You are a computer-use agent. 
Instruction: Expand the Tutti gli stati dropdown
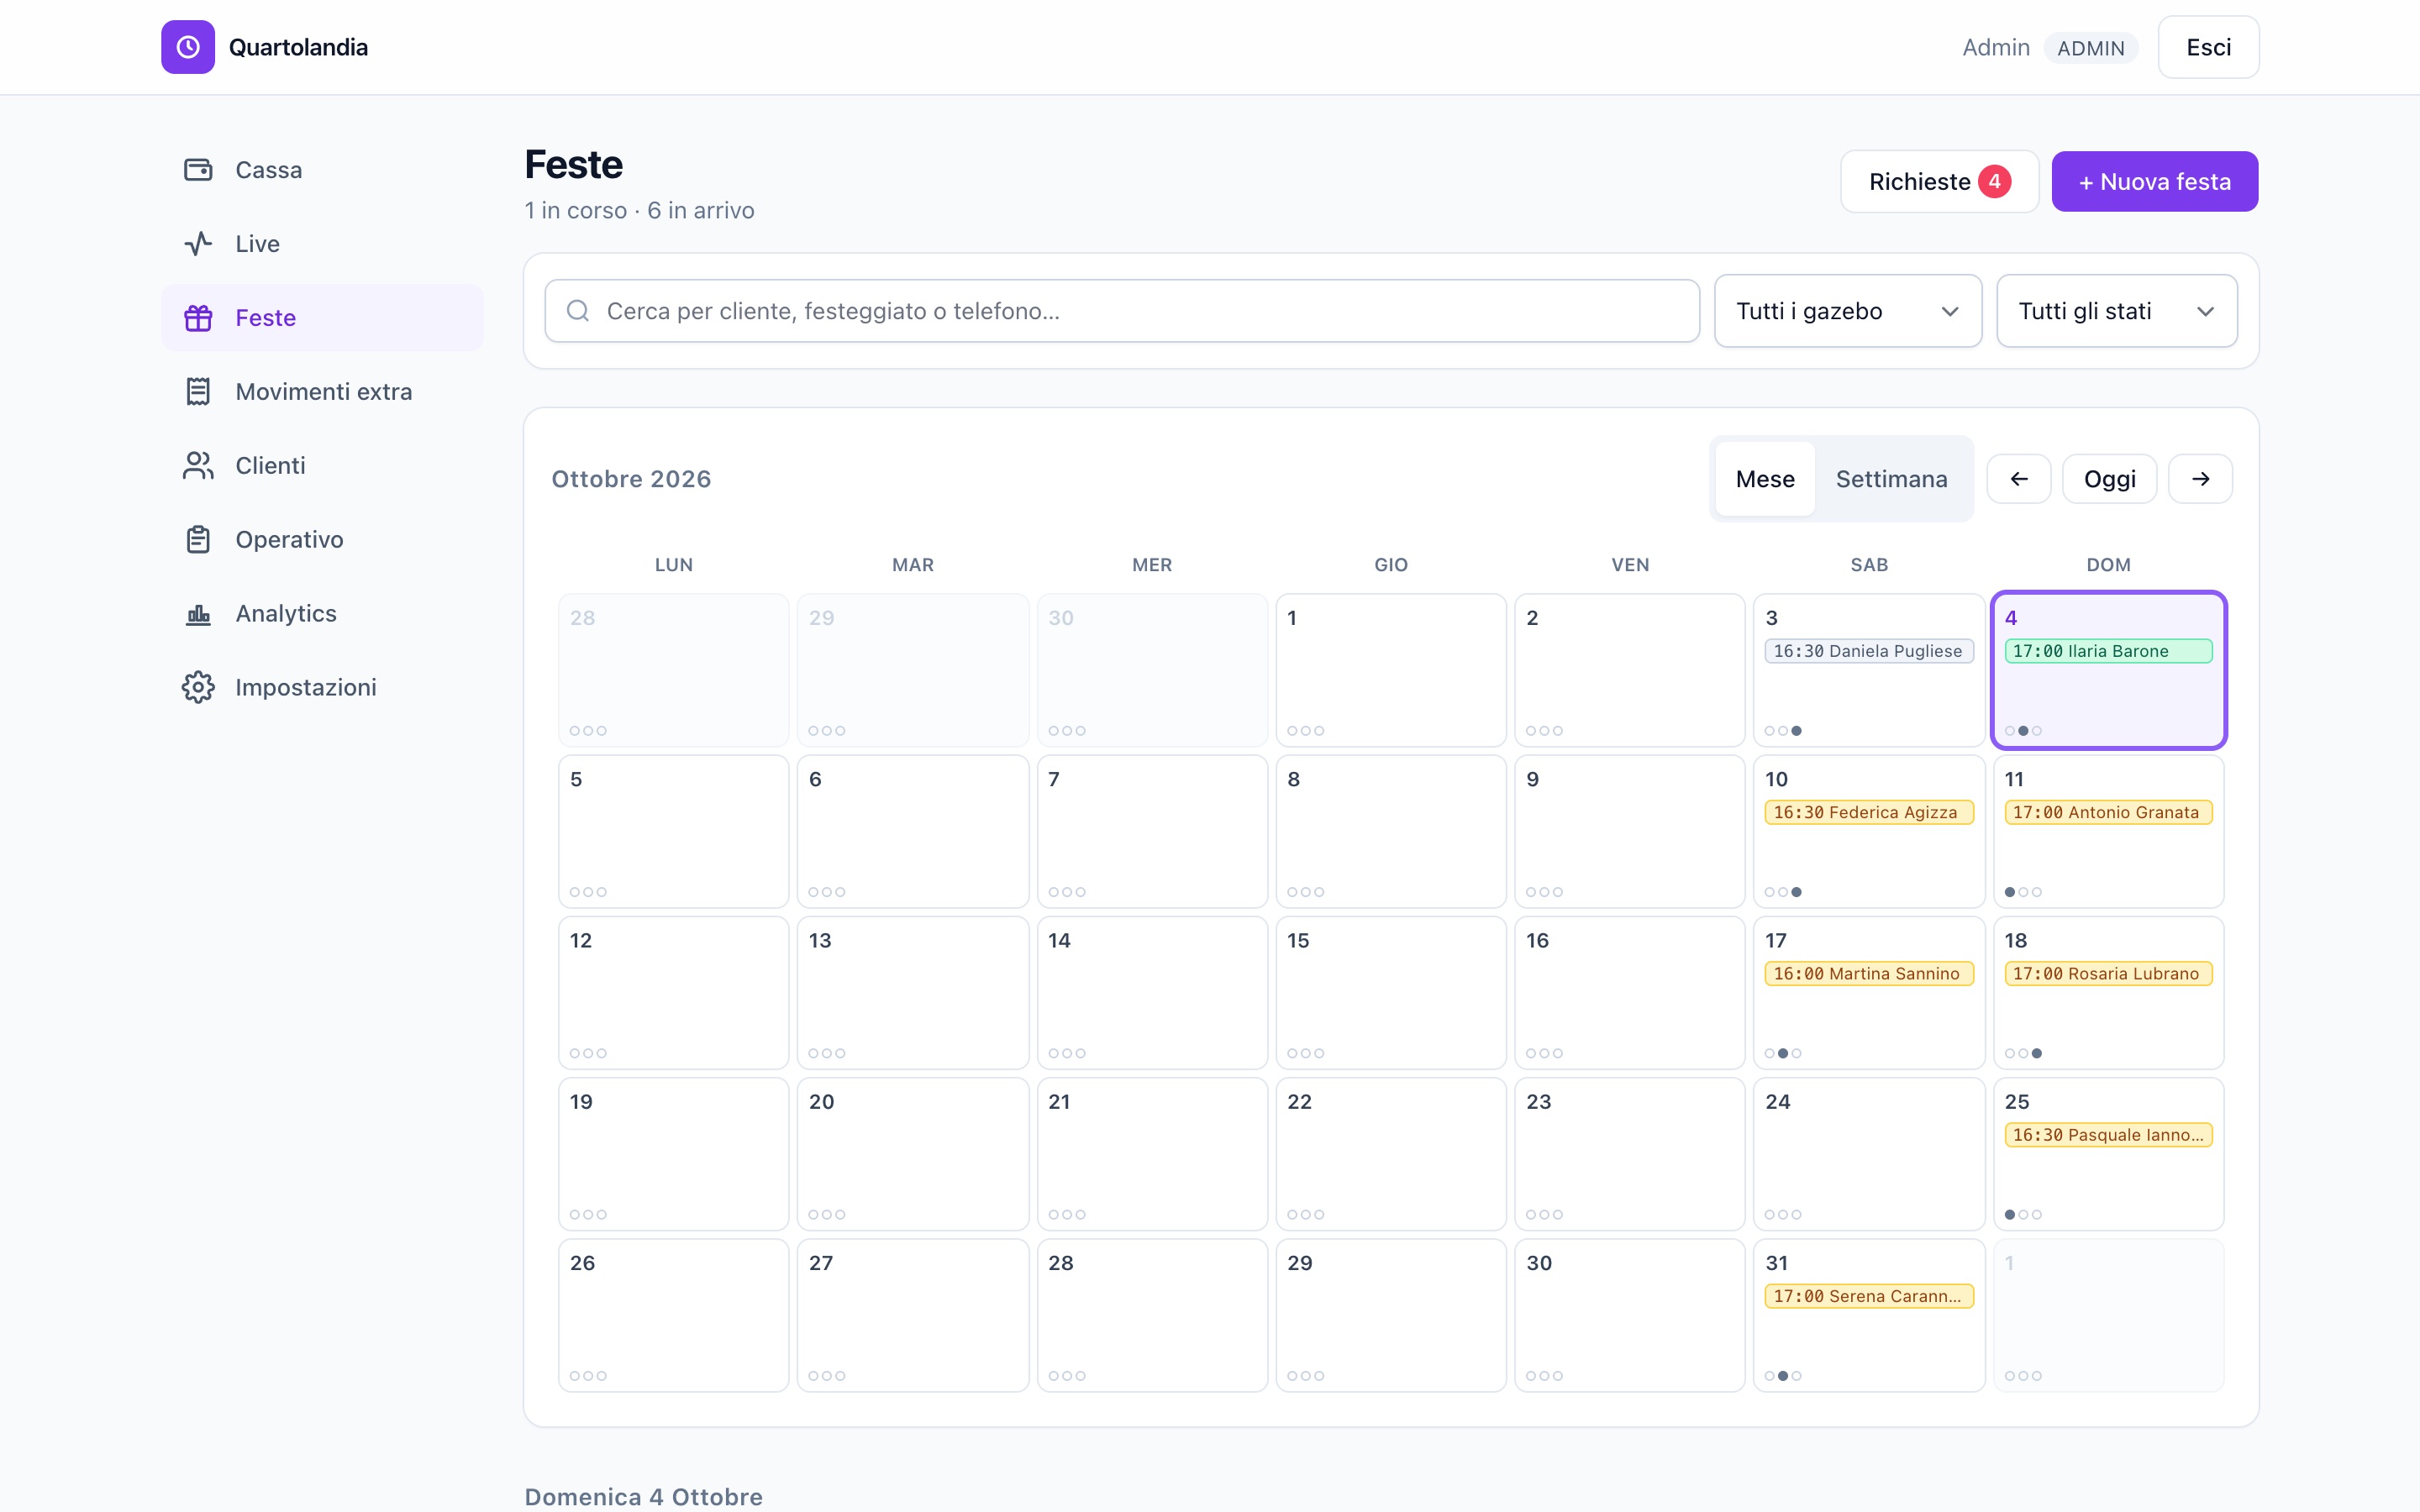(2117, 311)
